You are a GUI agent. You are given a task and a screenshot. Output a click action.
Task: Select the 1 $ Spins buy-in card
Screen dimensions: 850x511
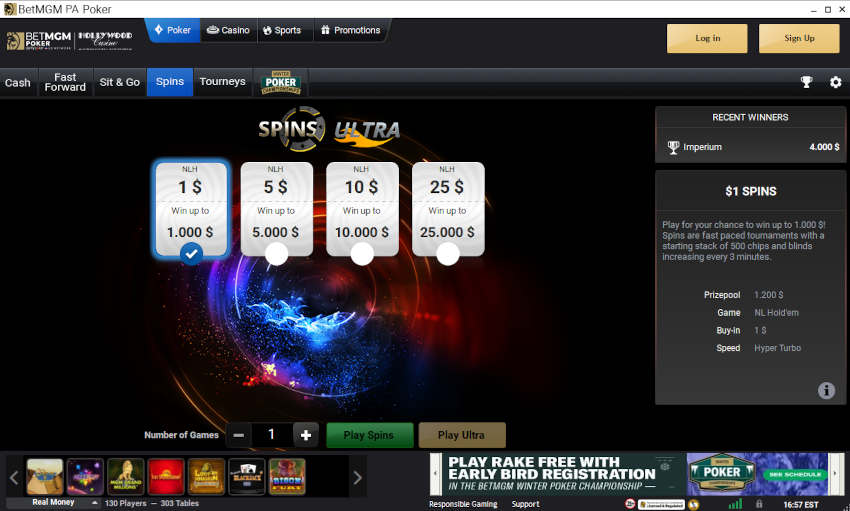(190, 209)
